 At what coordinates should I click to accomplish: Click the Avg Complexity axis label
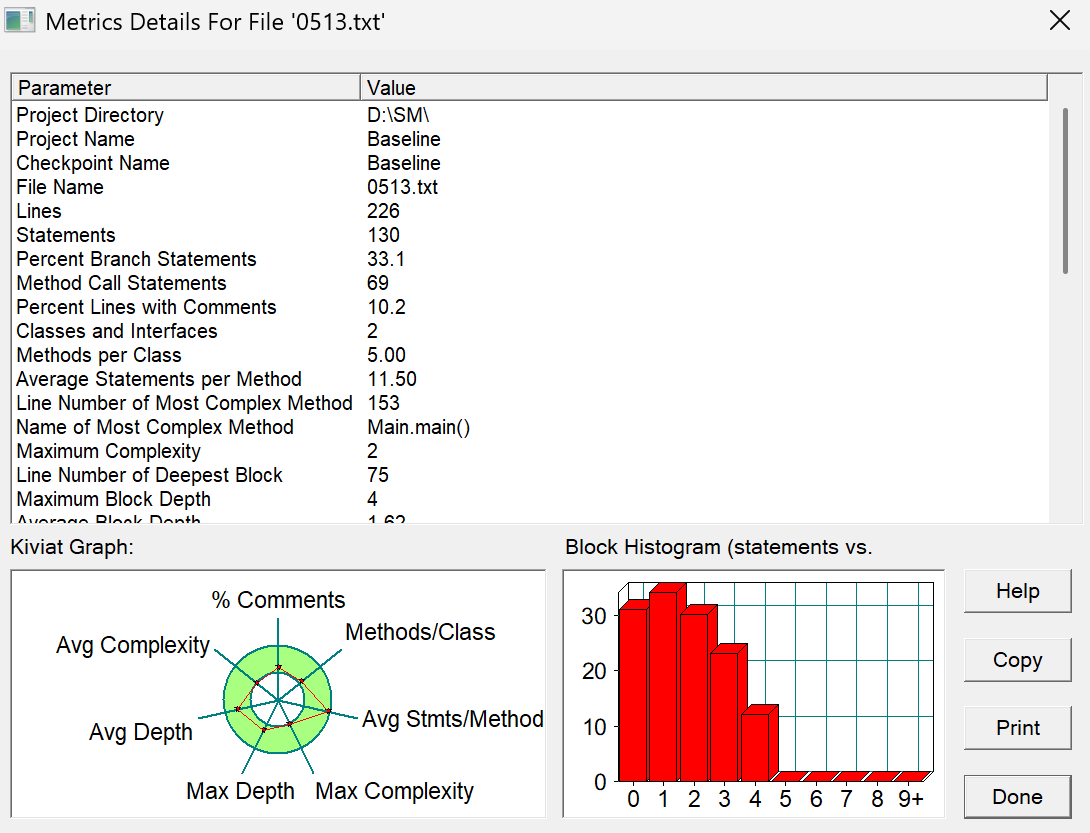133,645
